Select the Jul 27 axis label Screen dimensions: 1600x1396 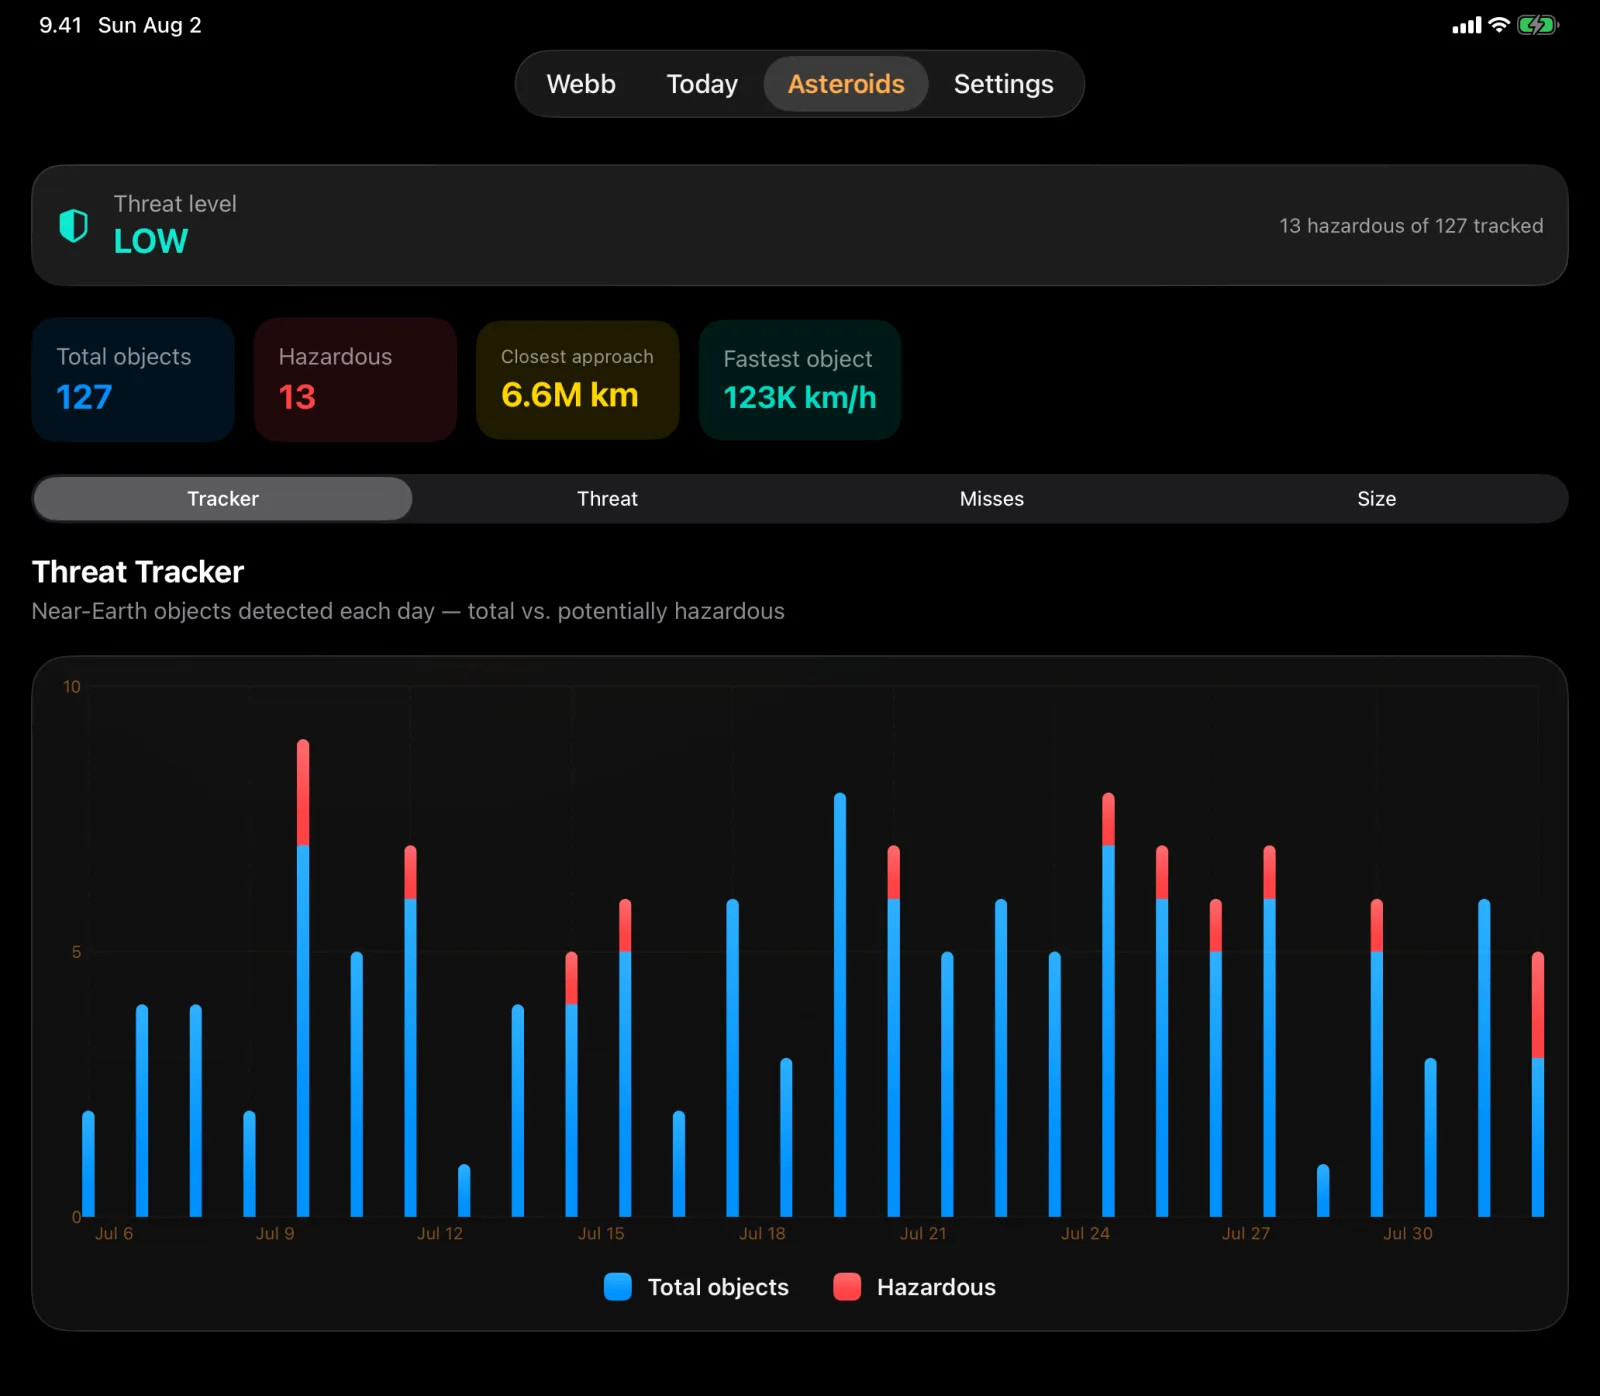click(x=1246, y=1234)
